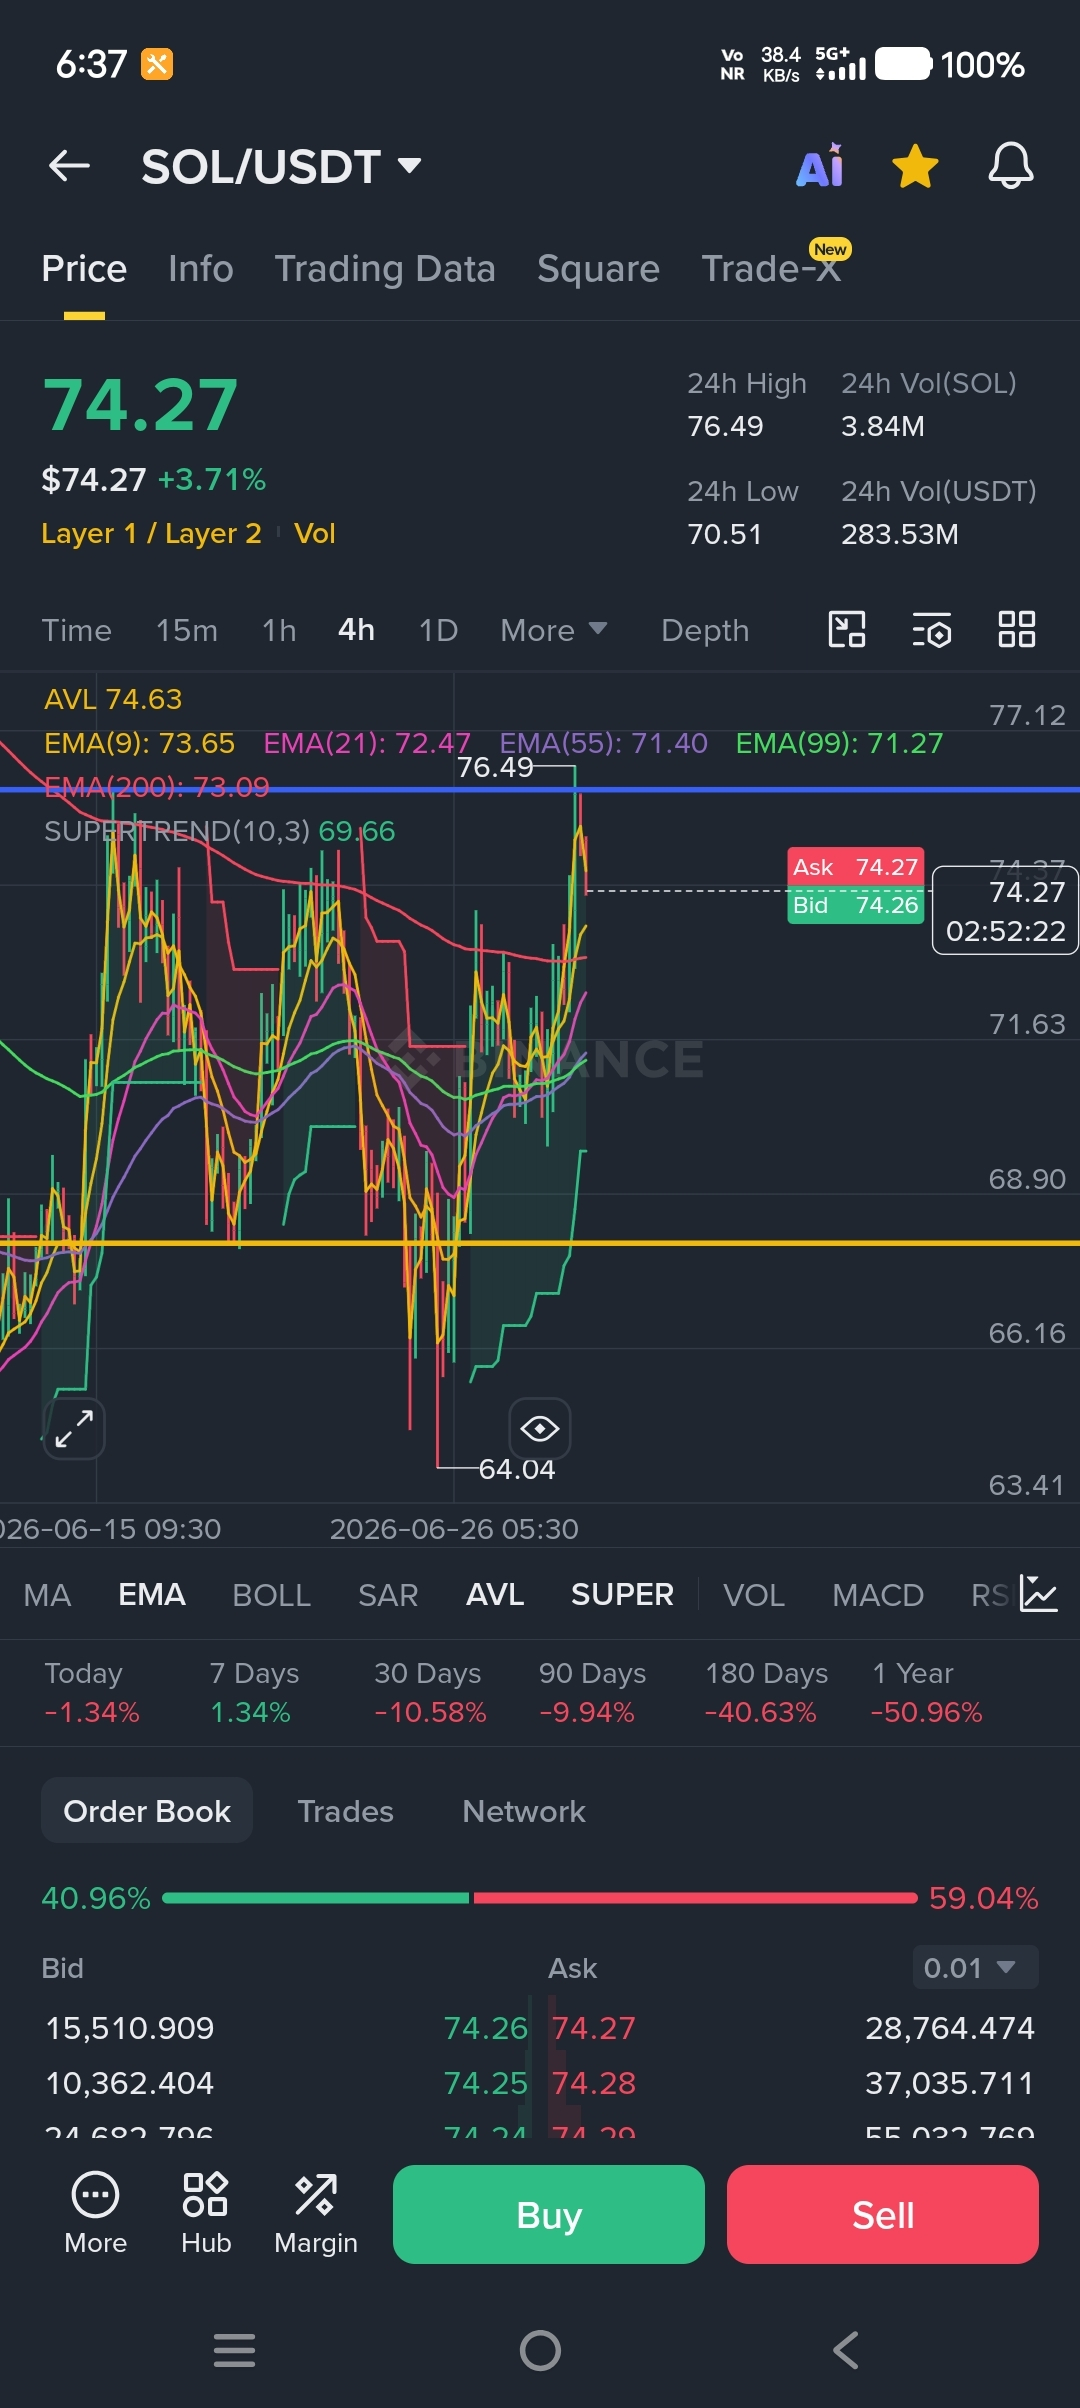This screenshot has height=2408, width=1080.
Task: Select the 15m chart interval
Action: click(x=187, y=630)
